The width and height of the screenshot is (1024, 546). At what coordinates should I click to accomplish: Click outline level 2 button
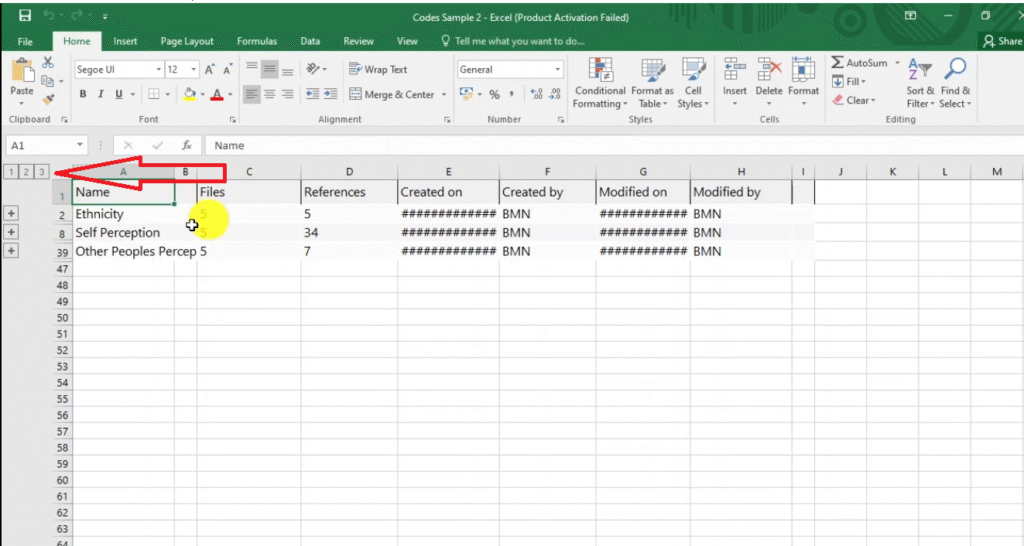26,172
